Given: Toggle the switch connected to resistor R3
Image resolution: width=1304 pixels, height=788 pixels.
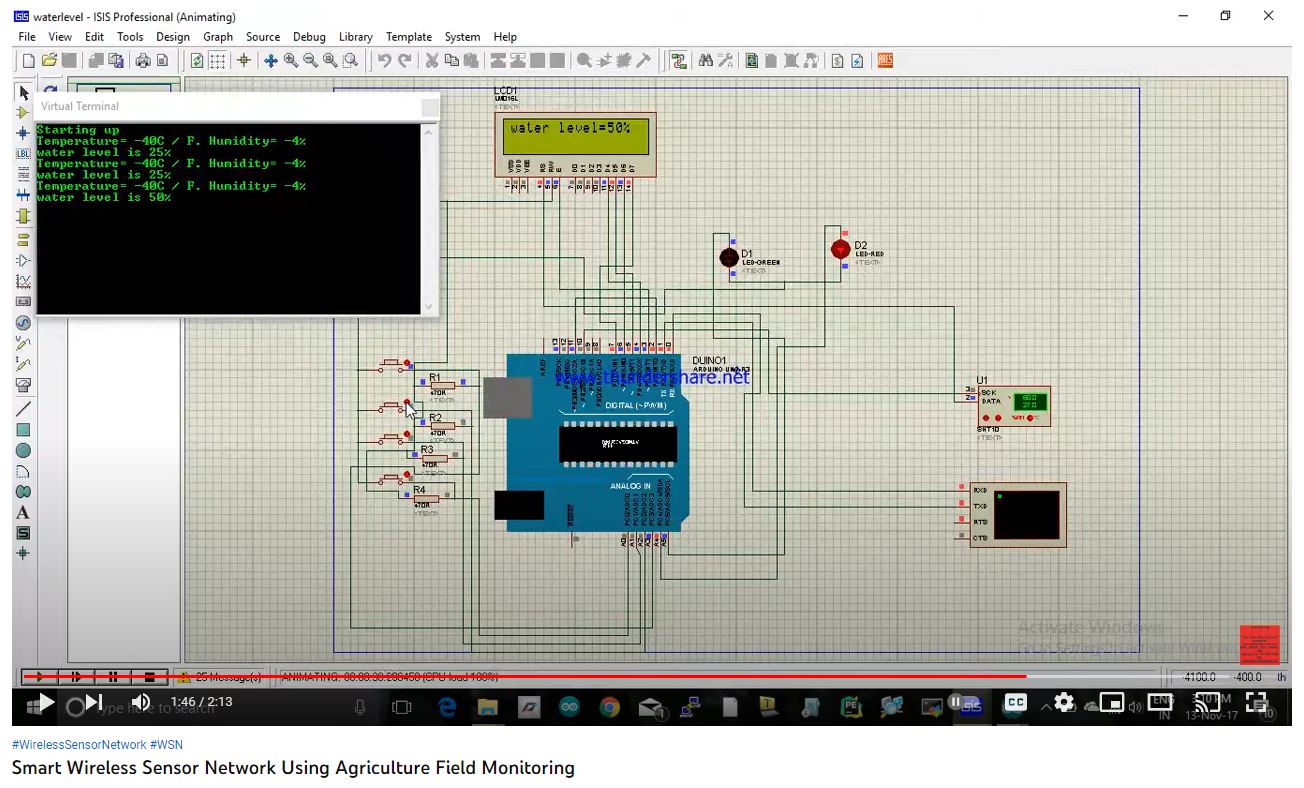Looking at the screenshot, I should [393, 438].
